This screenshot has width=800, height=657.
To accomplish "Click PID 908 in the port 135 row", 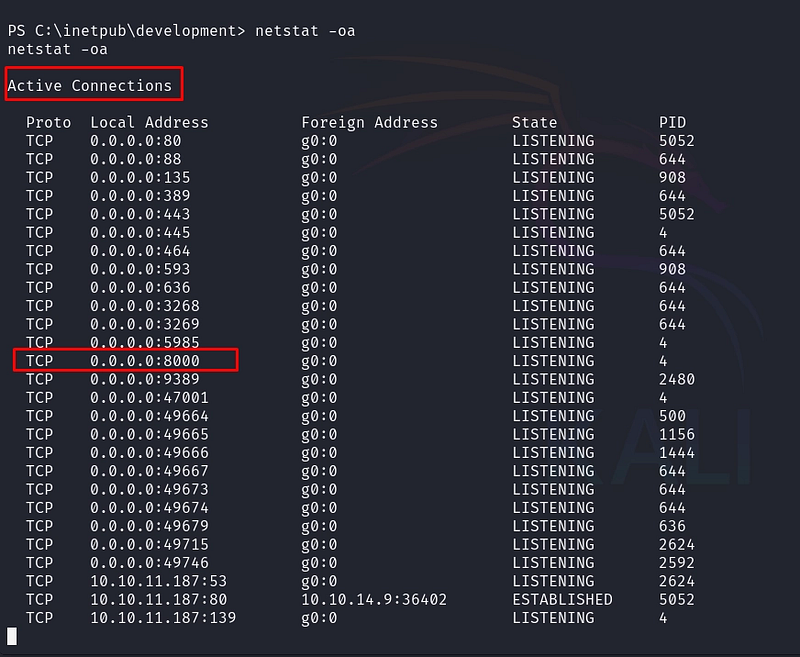I will coord(672,178).
